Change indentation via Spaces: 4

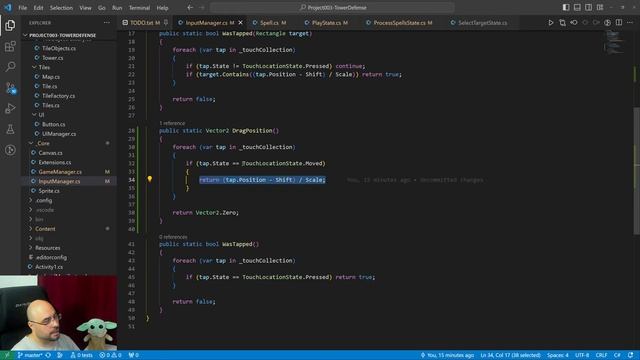[558, 355]
